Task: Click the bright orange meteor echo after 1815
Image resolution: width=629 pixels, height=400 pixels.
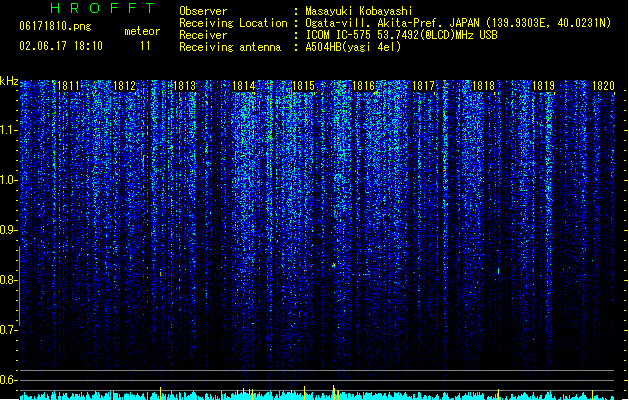Action: point(333,265)
